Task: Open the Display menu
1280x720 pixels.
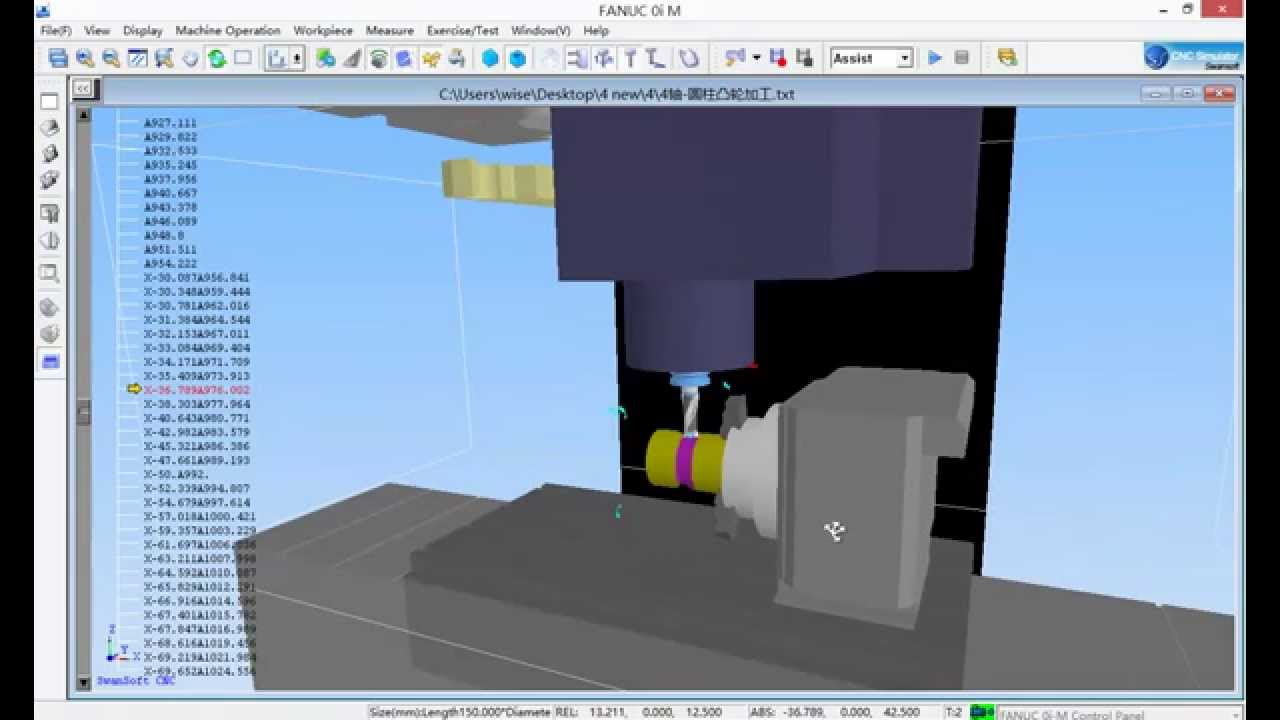Action: tap(143, 31)
